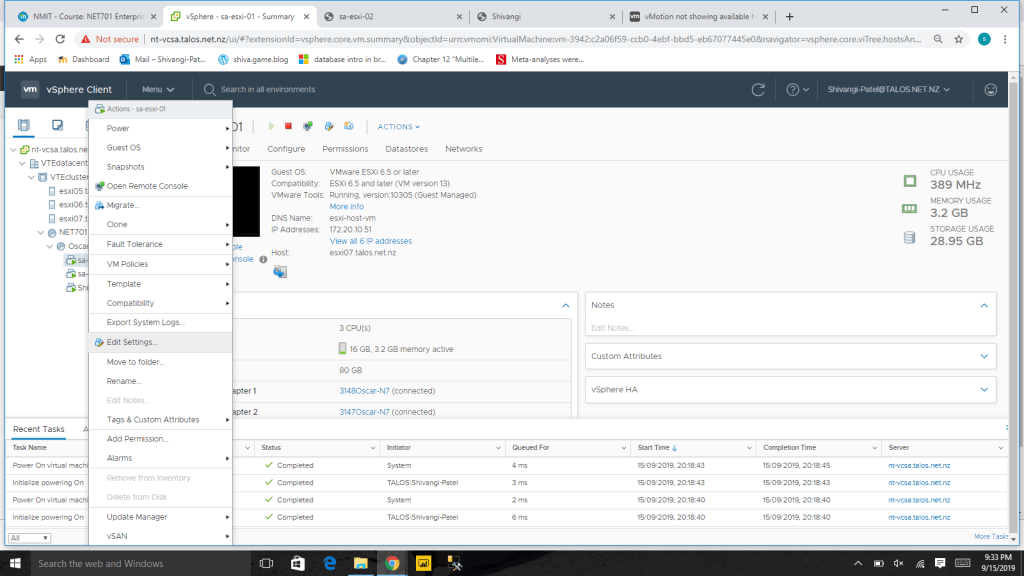
Task: Expand the Custom Attributes panel
Action: (x=983, y=356)
